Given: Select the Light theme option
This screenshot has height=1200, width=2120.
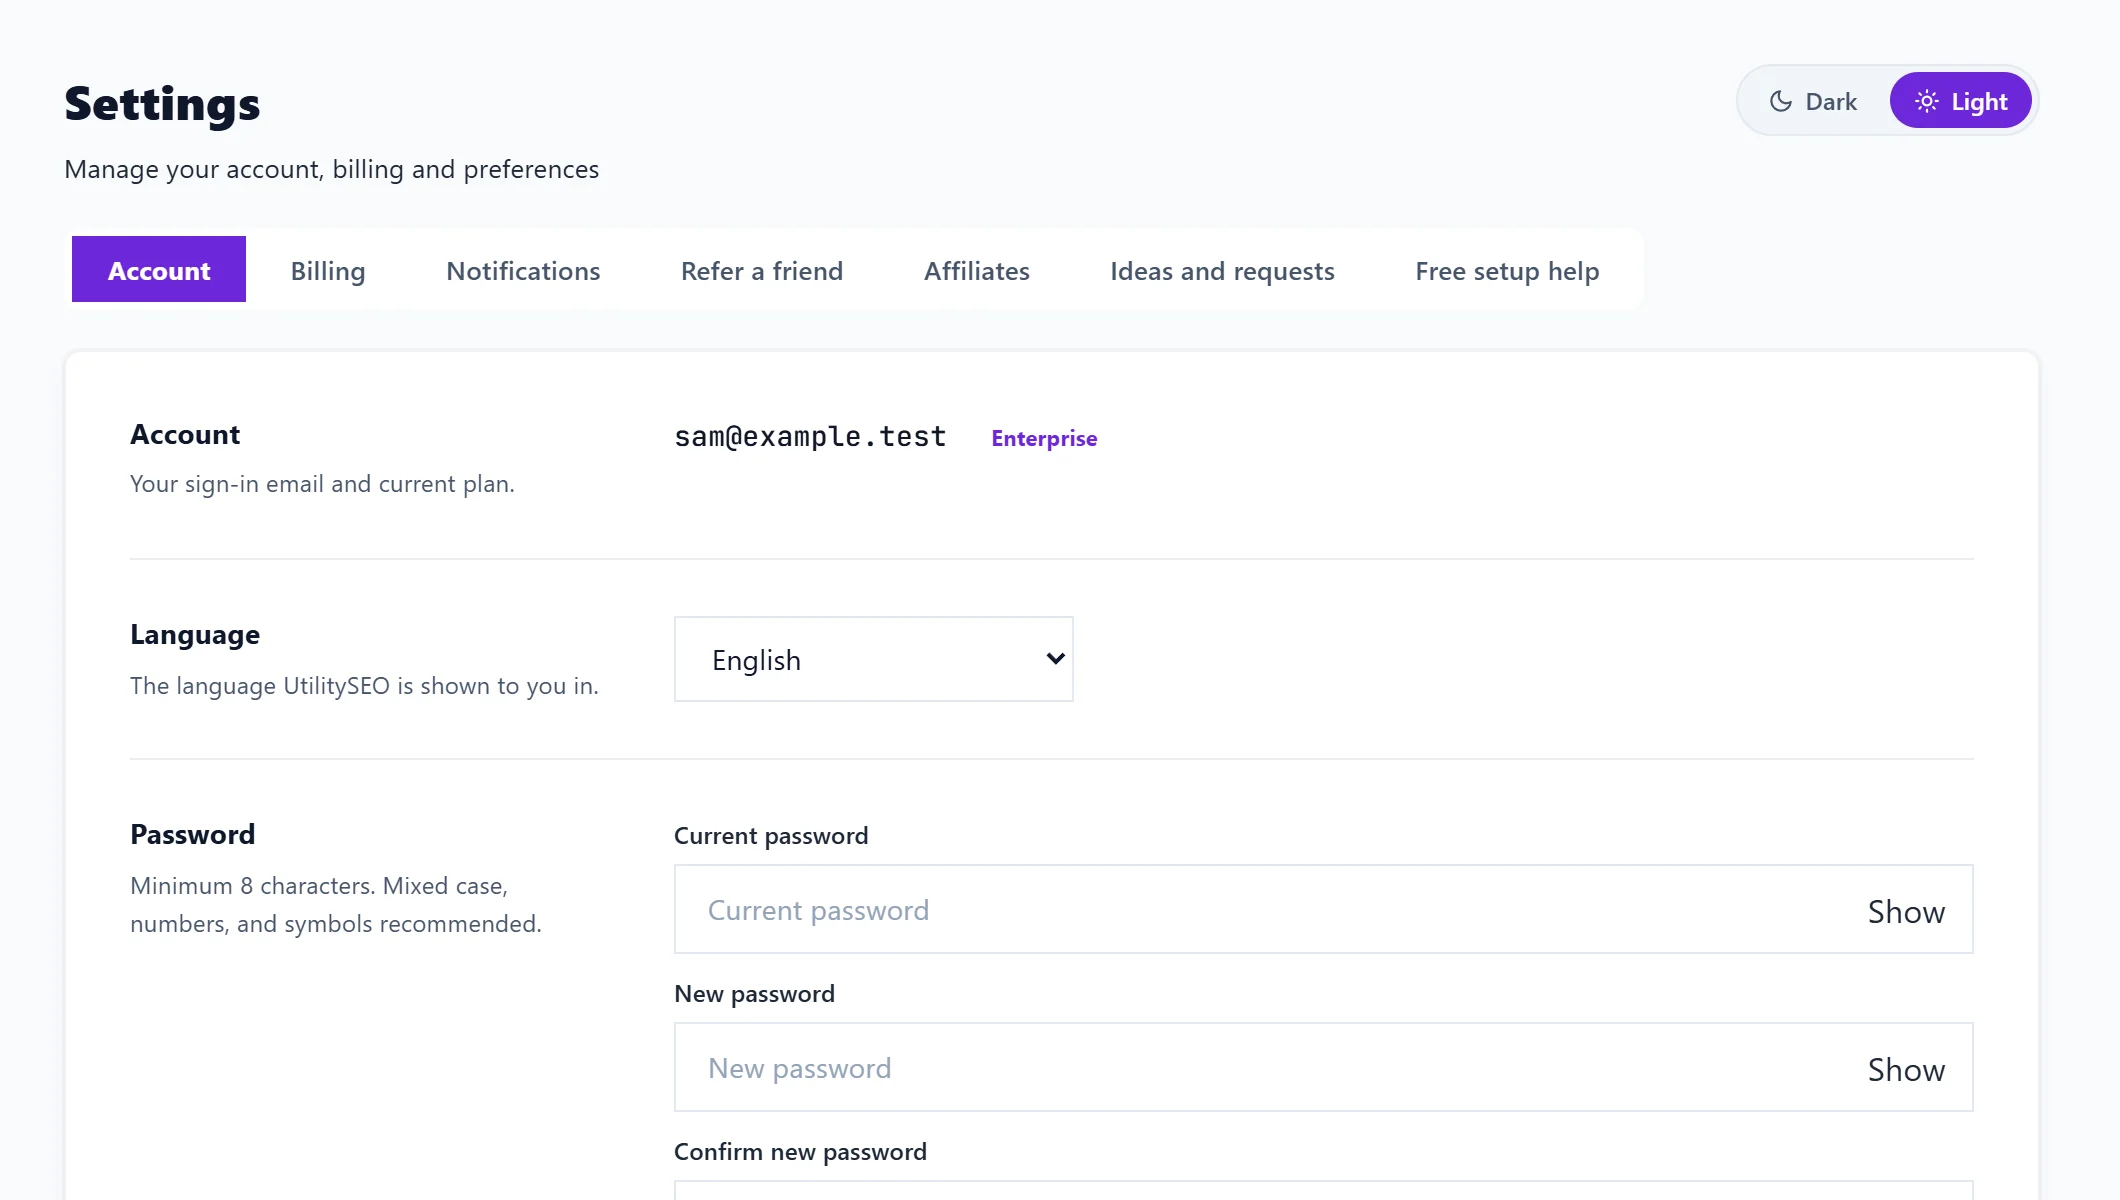Looking at the screenshot, I should pyautogui.click(x=1960, y=101).
